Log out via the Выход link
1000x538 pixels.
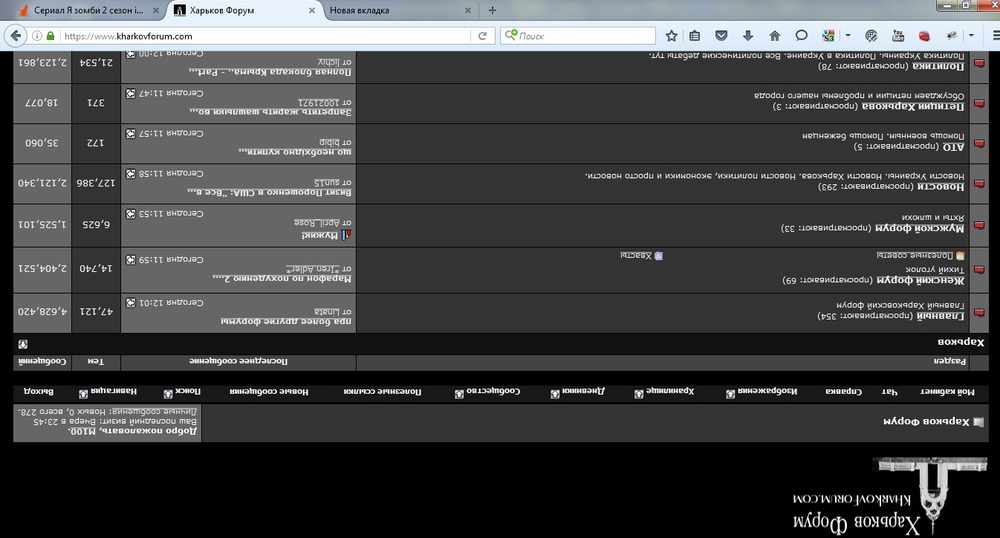tap(38, 391)
